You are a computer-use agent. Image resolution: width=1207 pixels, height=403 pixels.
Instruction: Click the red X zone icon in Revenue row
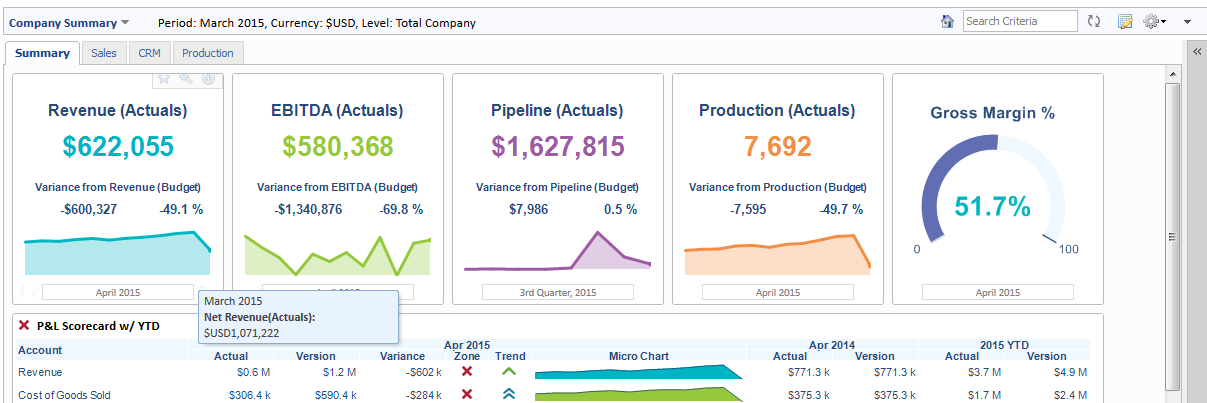coord(466,371)
